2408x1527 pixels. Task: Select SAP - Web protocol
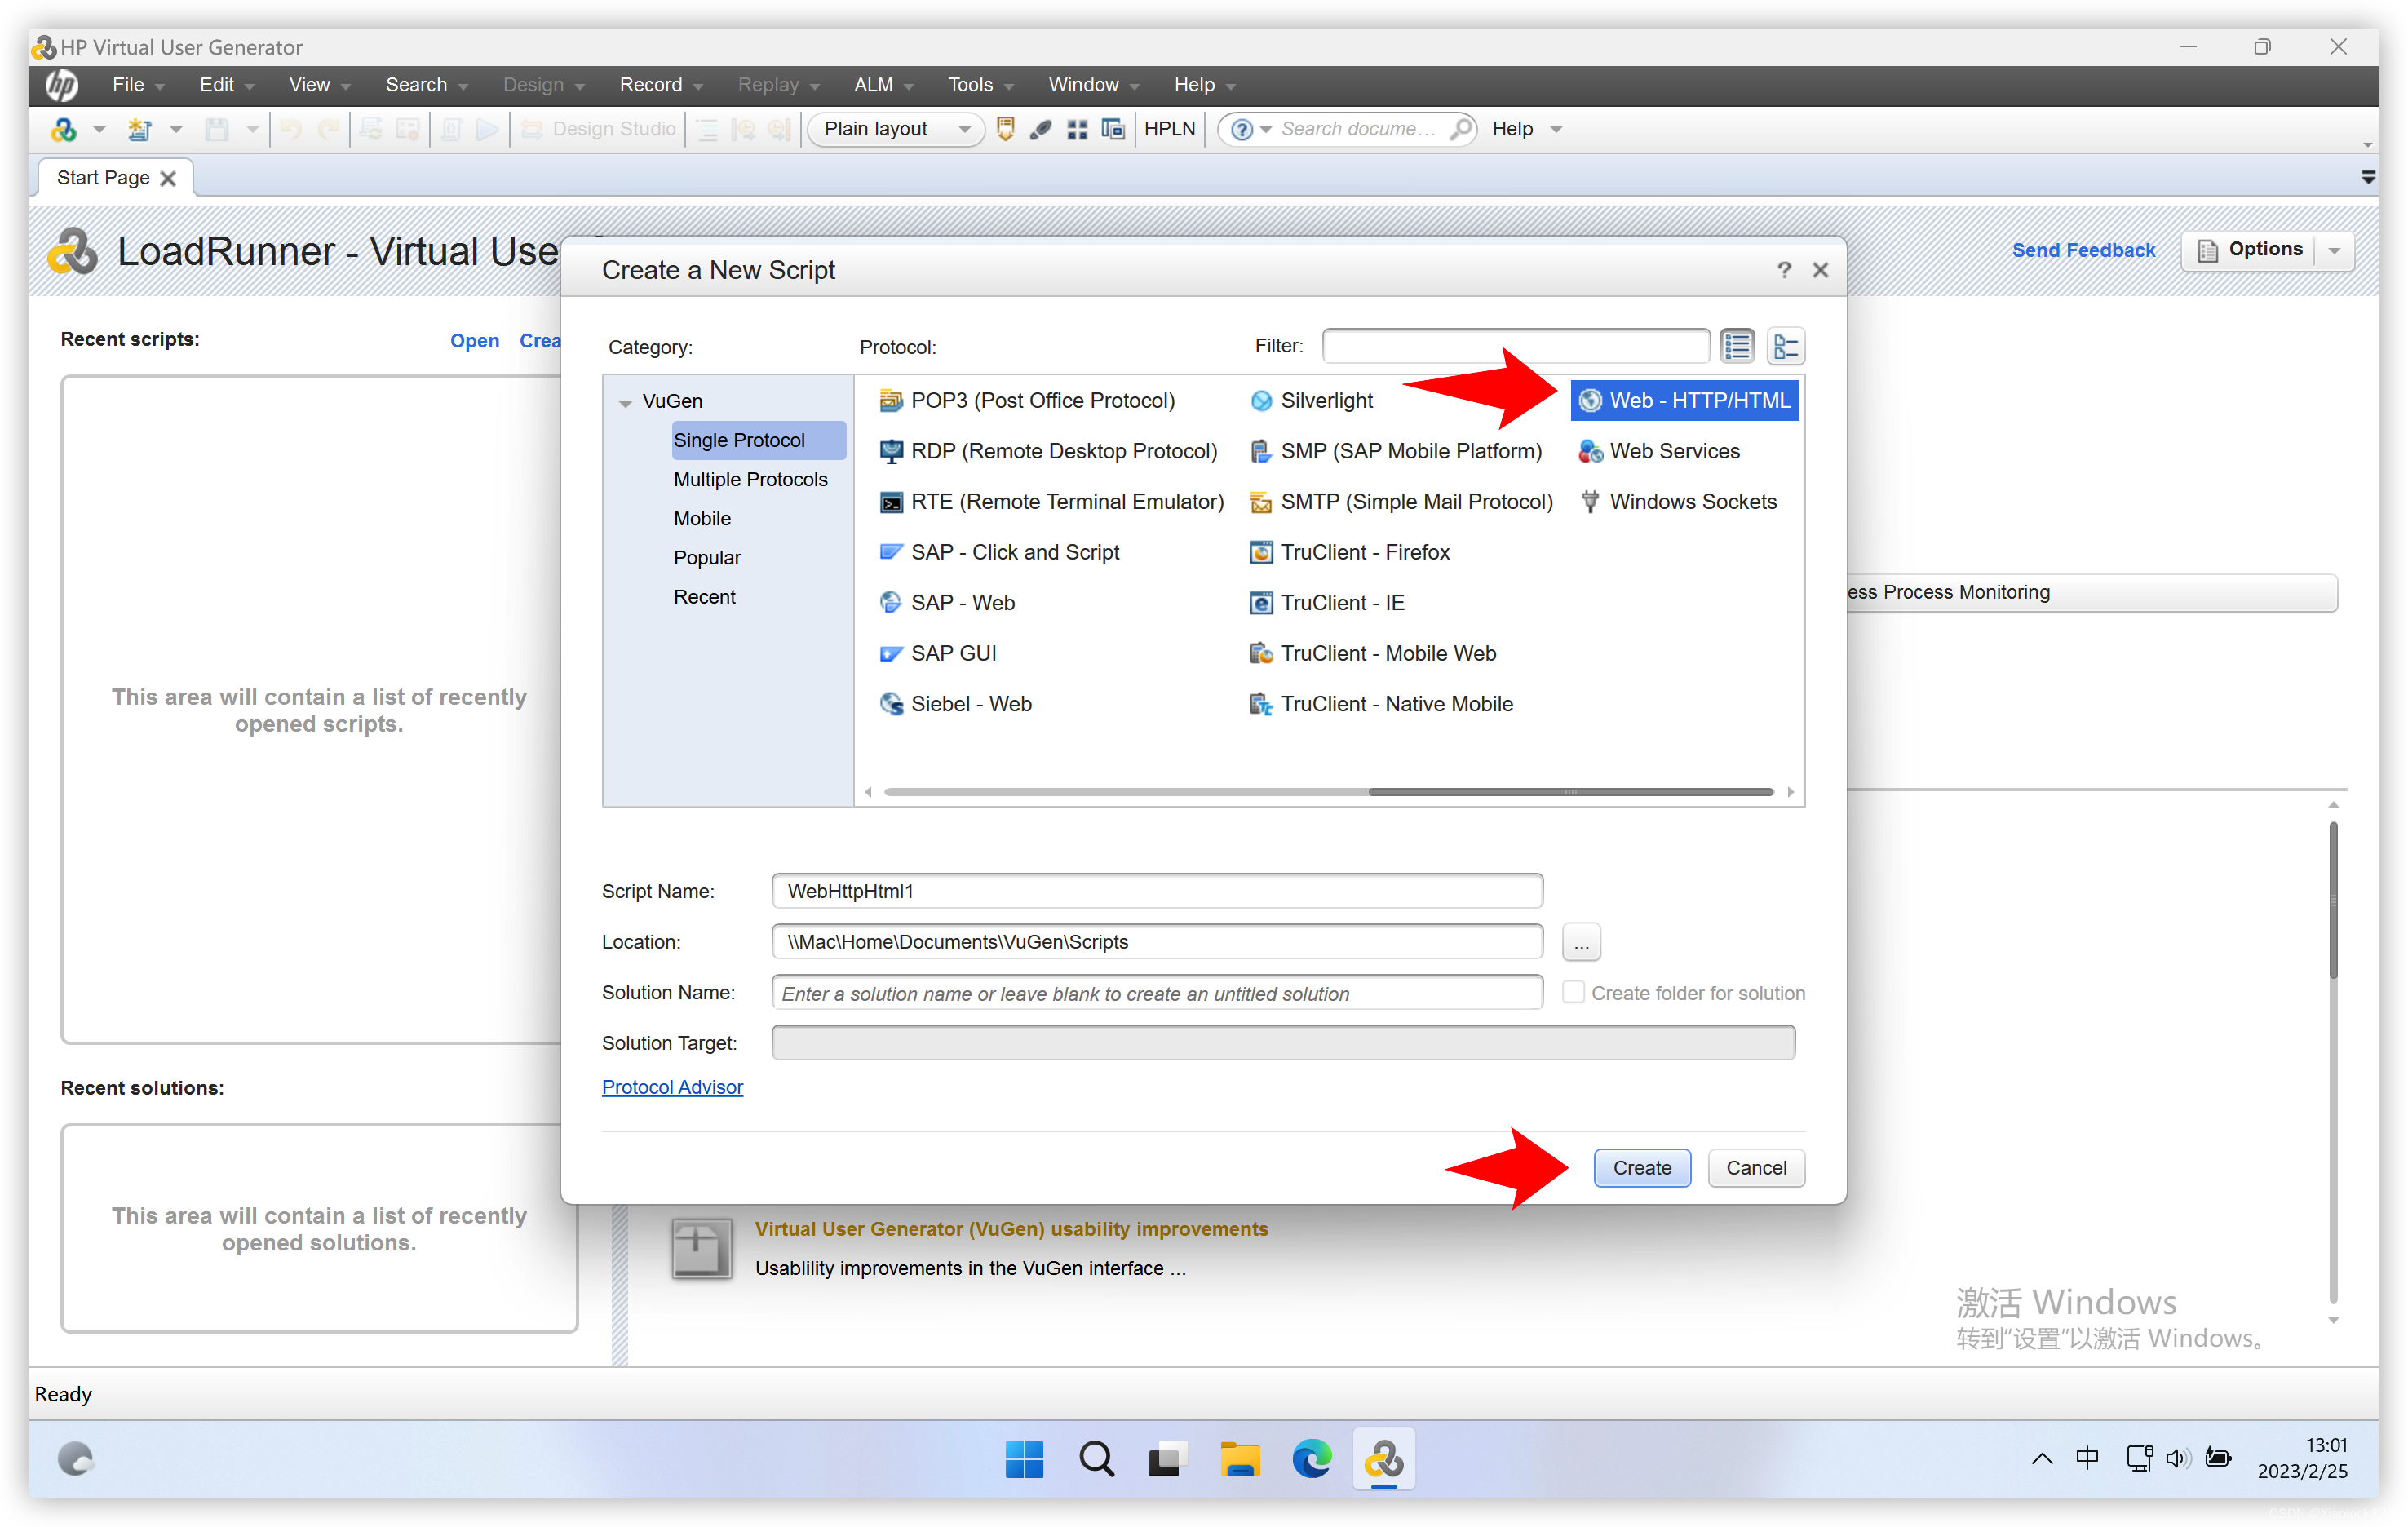[947, 603]
